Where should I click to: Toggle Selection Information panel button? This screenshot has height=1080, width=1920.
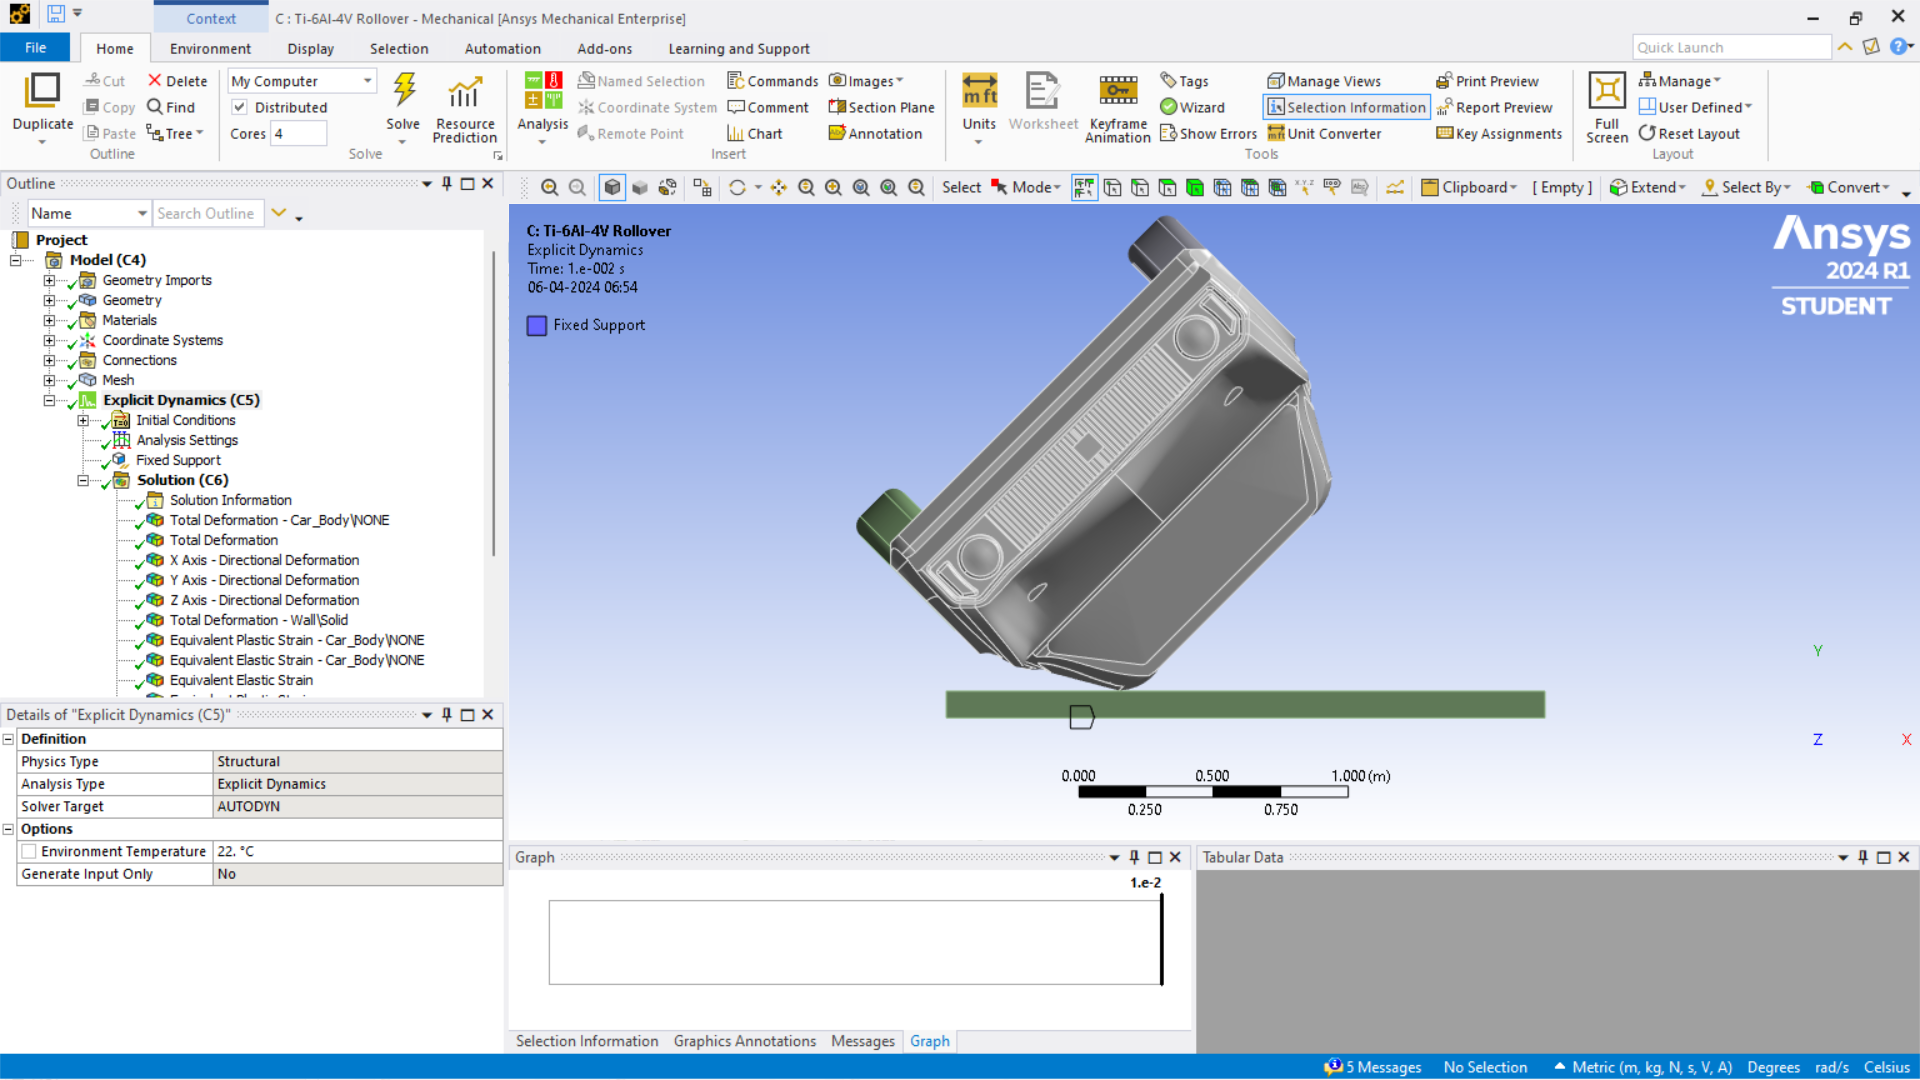tap(1346, 107)
